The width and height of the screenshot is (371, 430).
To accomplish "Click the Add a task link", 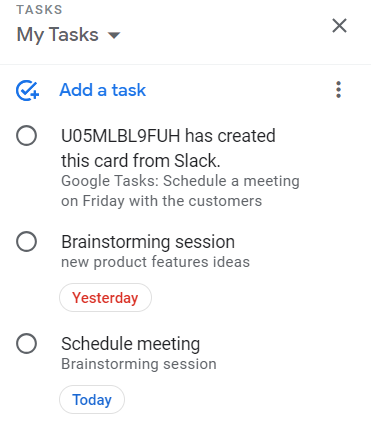I will click(x=103, y=90).
